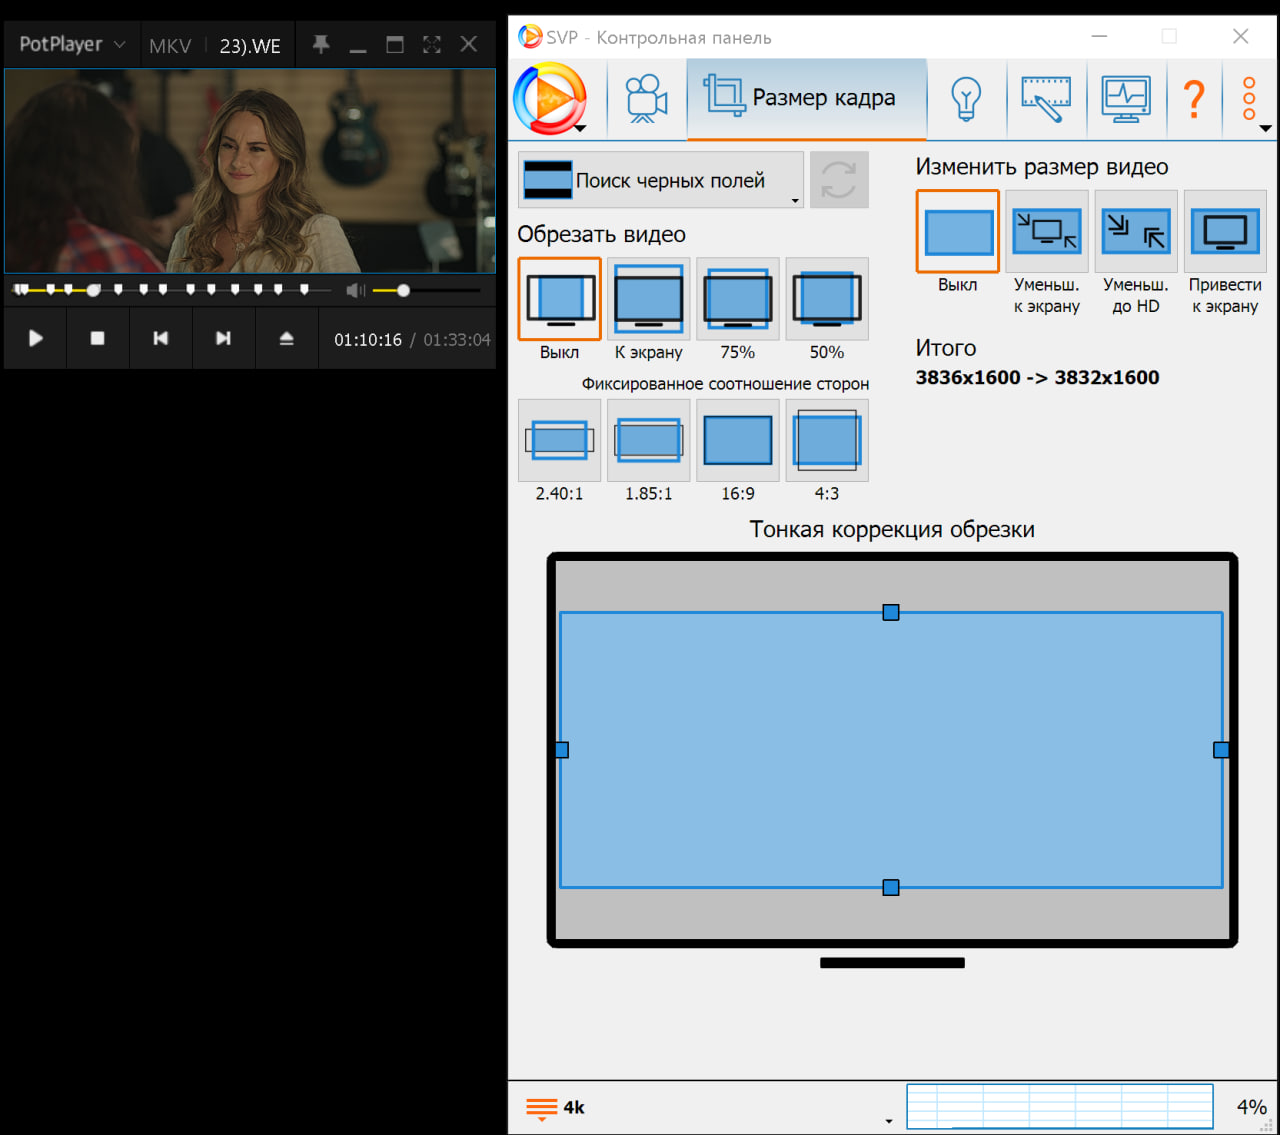1280x1135 pixels.
Task: Click the eject/open file button in PotPlayer
Action: tap(286, 339)
